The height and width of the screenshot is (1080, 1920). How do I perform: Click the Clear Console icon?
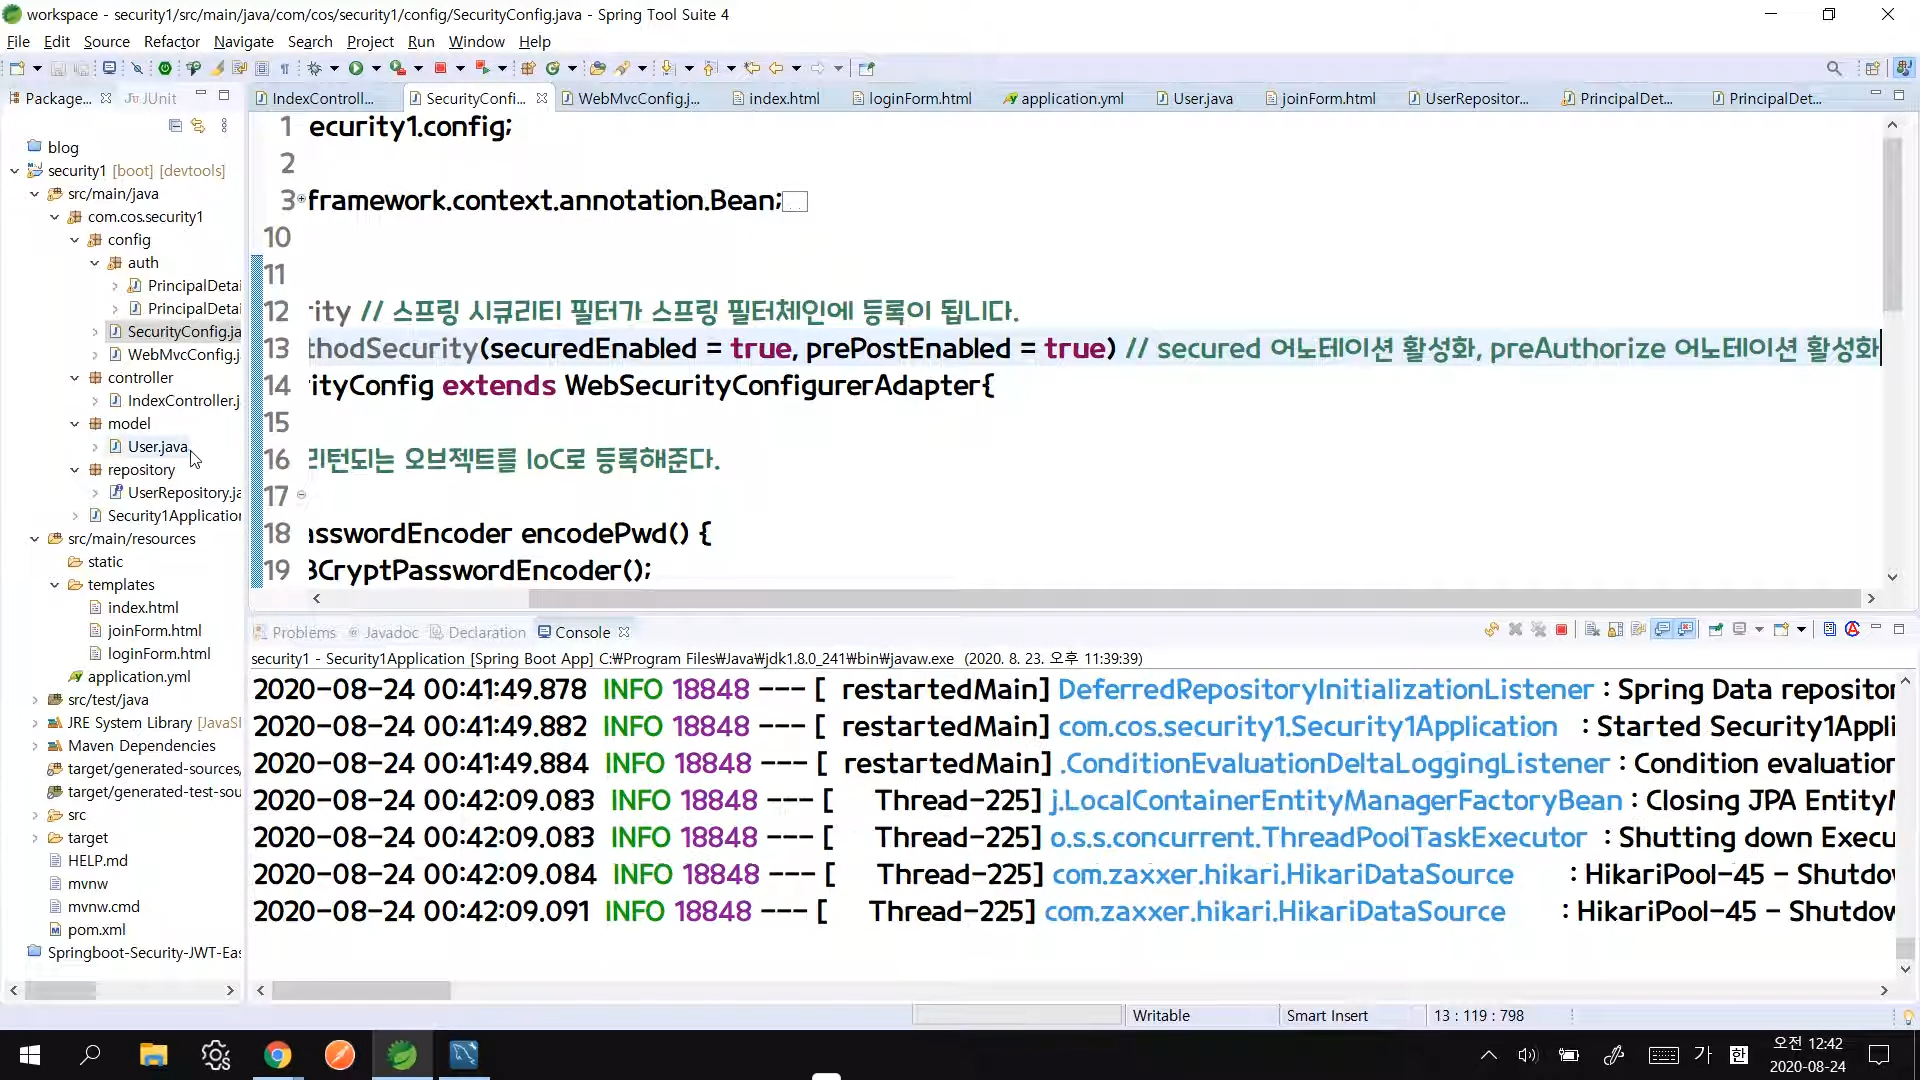coord(1592,629)
